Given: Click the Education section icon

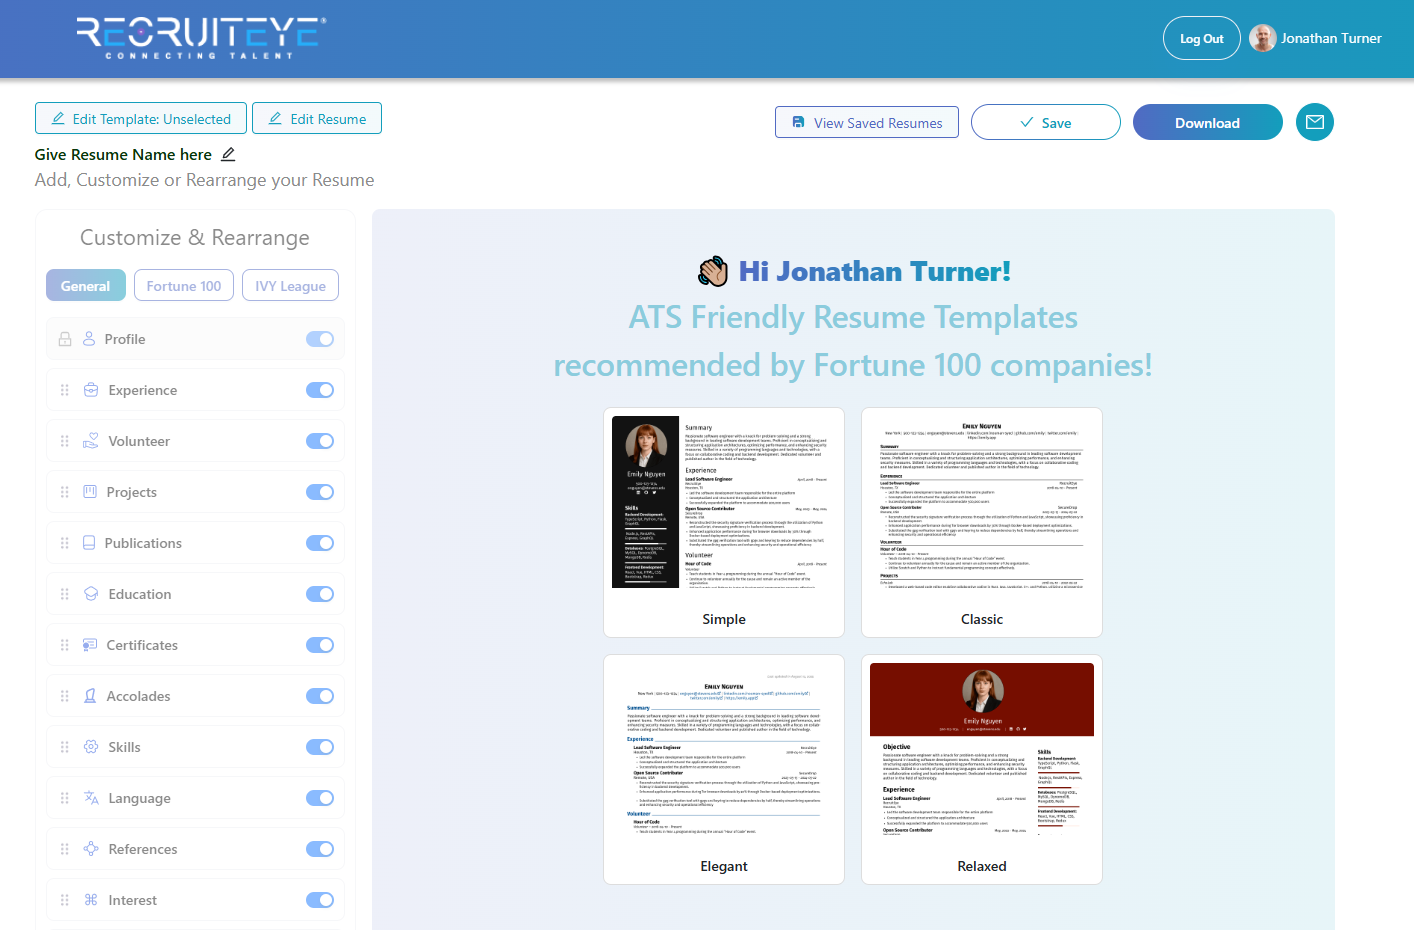Looking at the screenshot, I should point(91,594).
